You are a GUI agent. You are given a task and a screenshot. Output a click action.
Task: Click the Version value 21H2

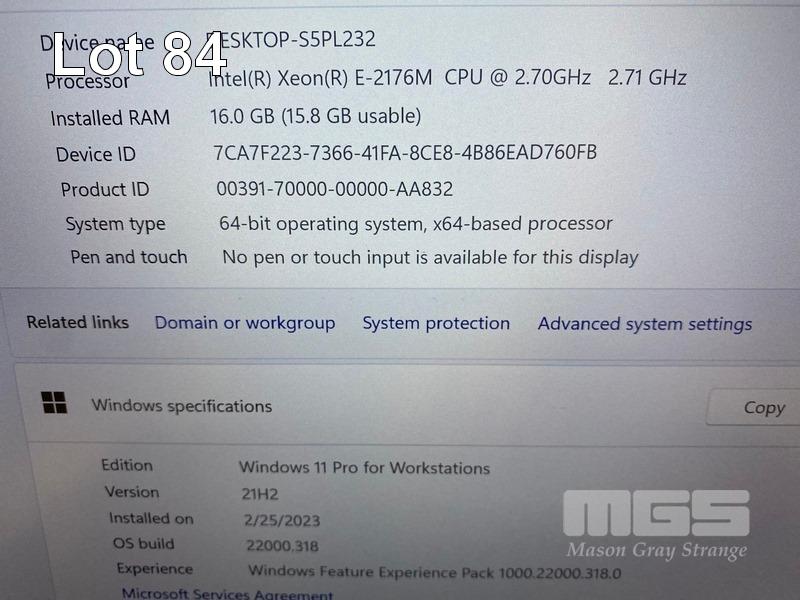(260, 494)
